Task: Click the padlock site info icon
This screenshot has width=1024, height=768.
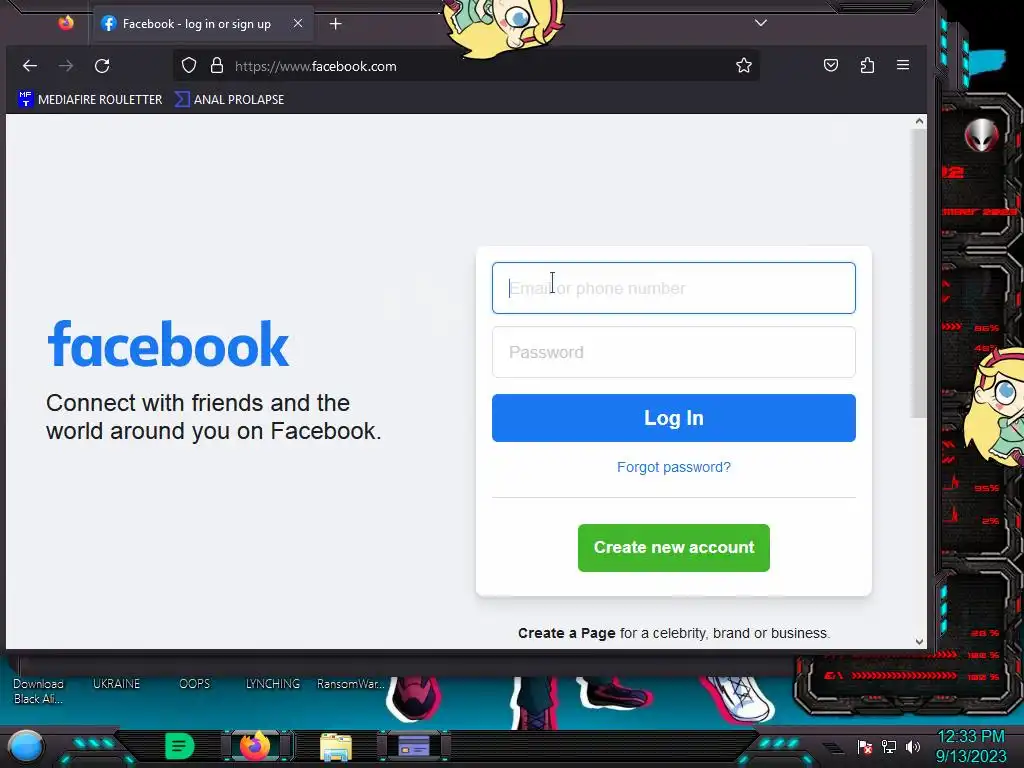Action: click(217, 65)
